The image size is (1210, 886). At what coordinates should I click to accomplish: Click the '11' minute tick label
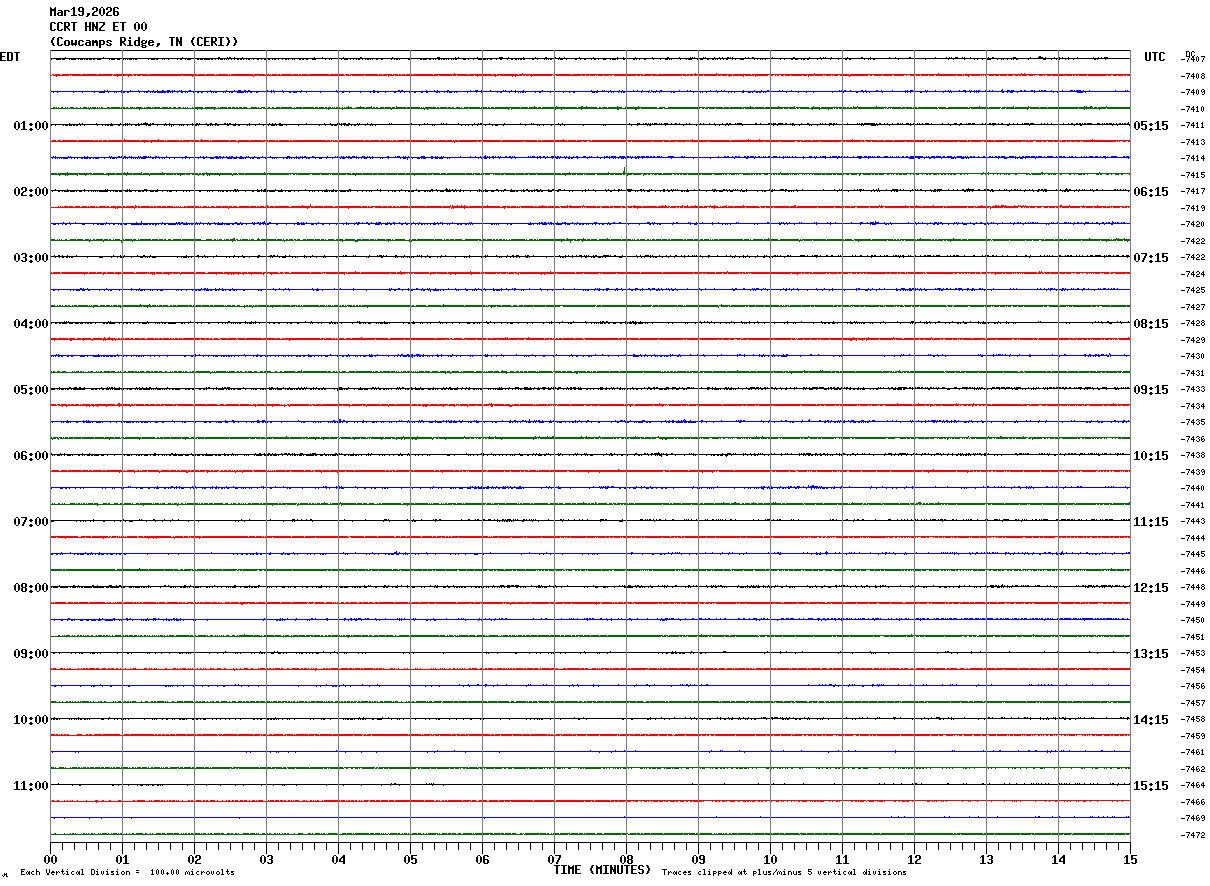coord(842,860)
